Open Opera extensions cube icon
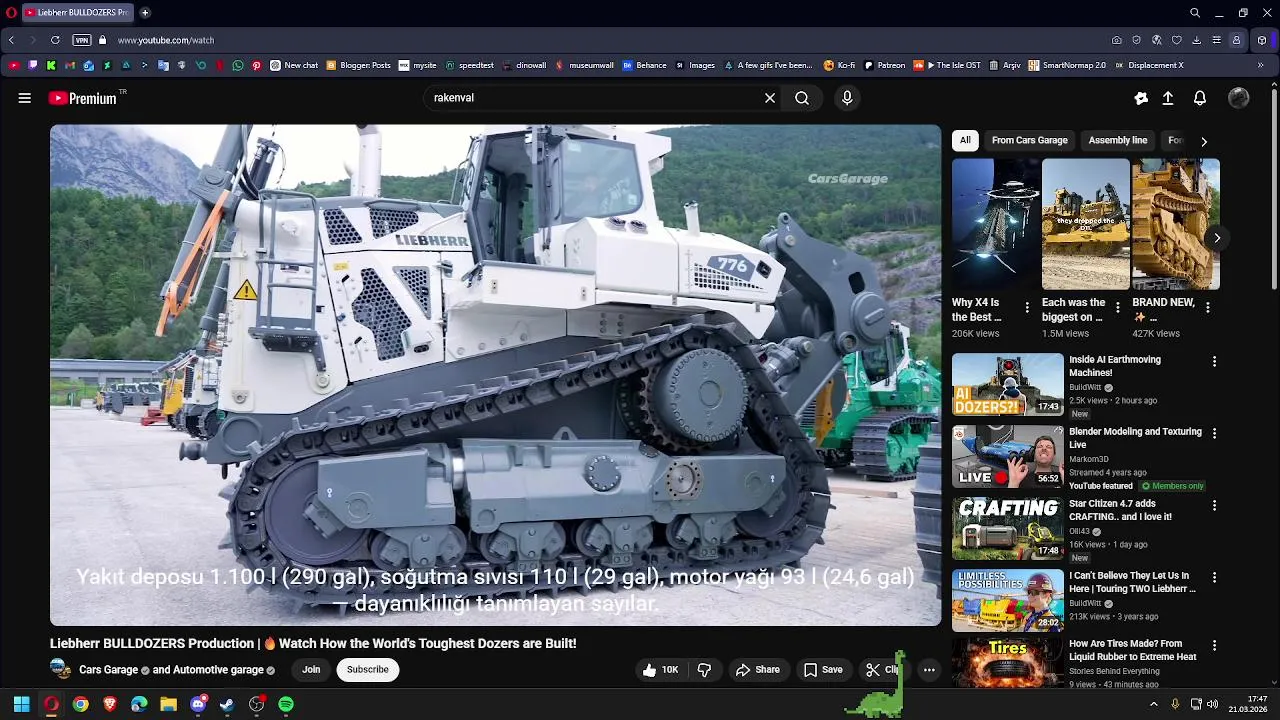Image resolution: width=1280 pixels, height=720 pixels. 1261,40
